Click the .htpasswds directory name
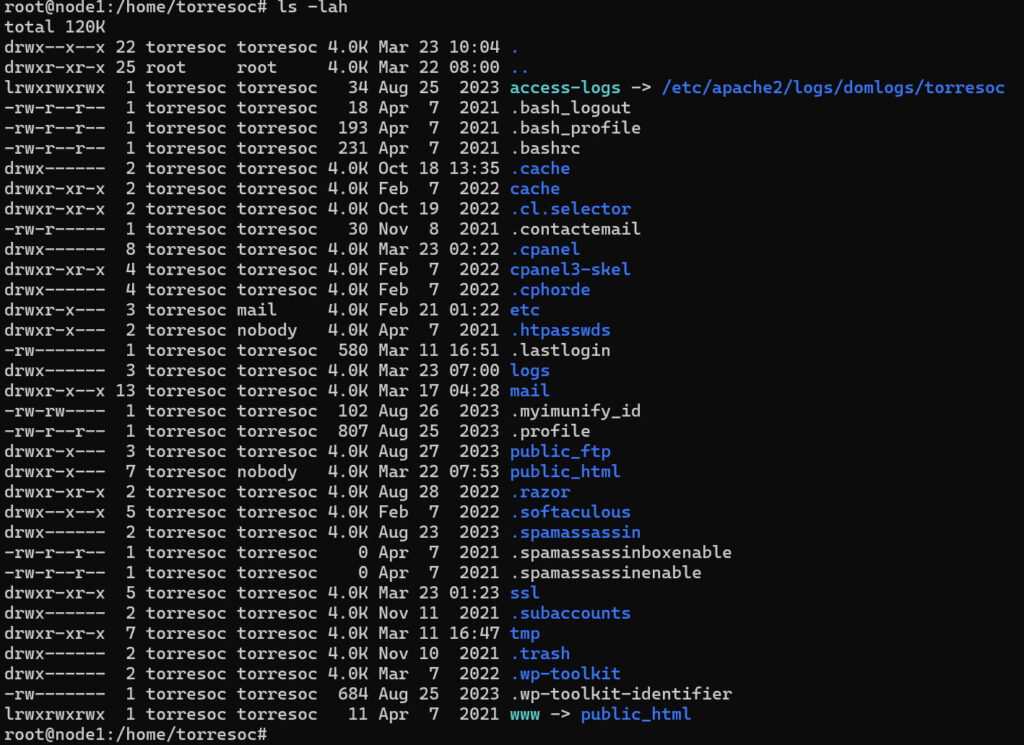The height and width of the screenshot is (745, 1024). click(560, 330)
